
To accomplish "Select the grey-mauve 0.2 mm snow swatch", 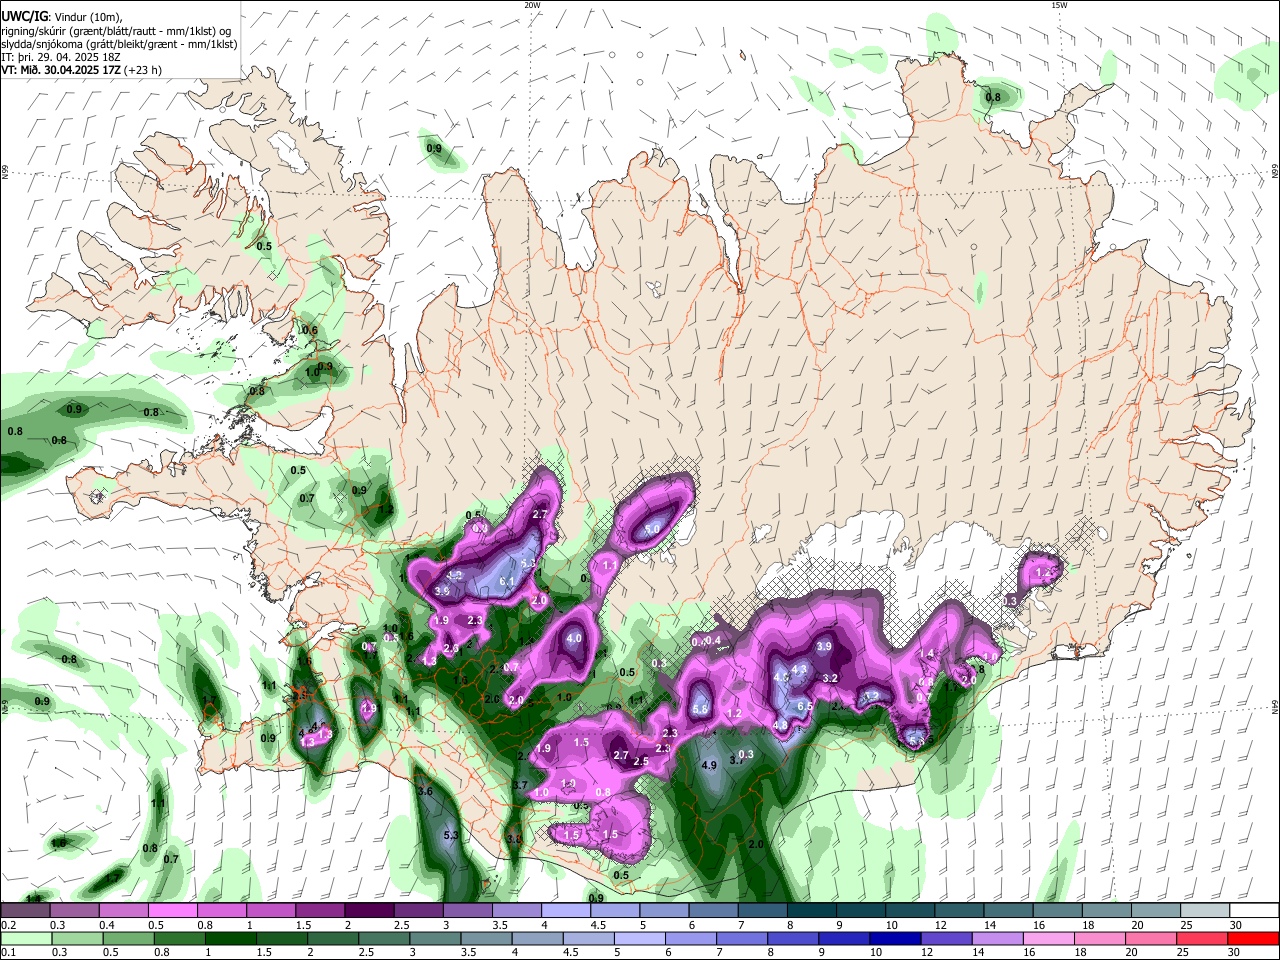I will 24,910.
